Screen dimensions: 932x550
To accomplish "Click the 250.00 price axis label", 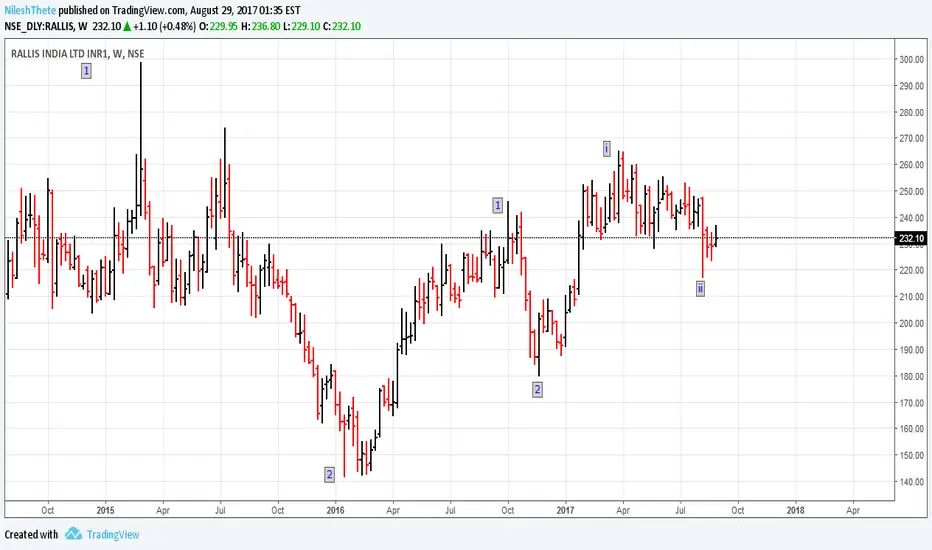I will click(912, 191).
